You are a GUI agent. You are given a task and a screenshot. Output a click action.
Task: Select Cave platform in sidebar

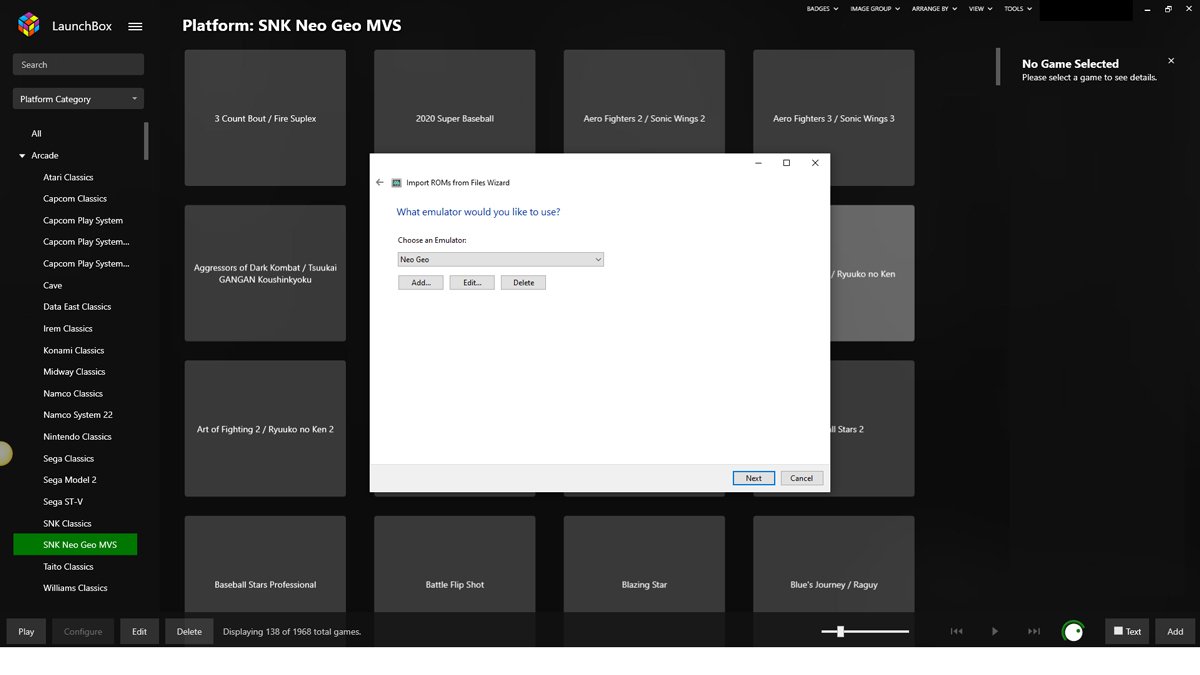(x=52, y=286)
